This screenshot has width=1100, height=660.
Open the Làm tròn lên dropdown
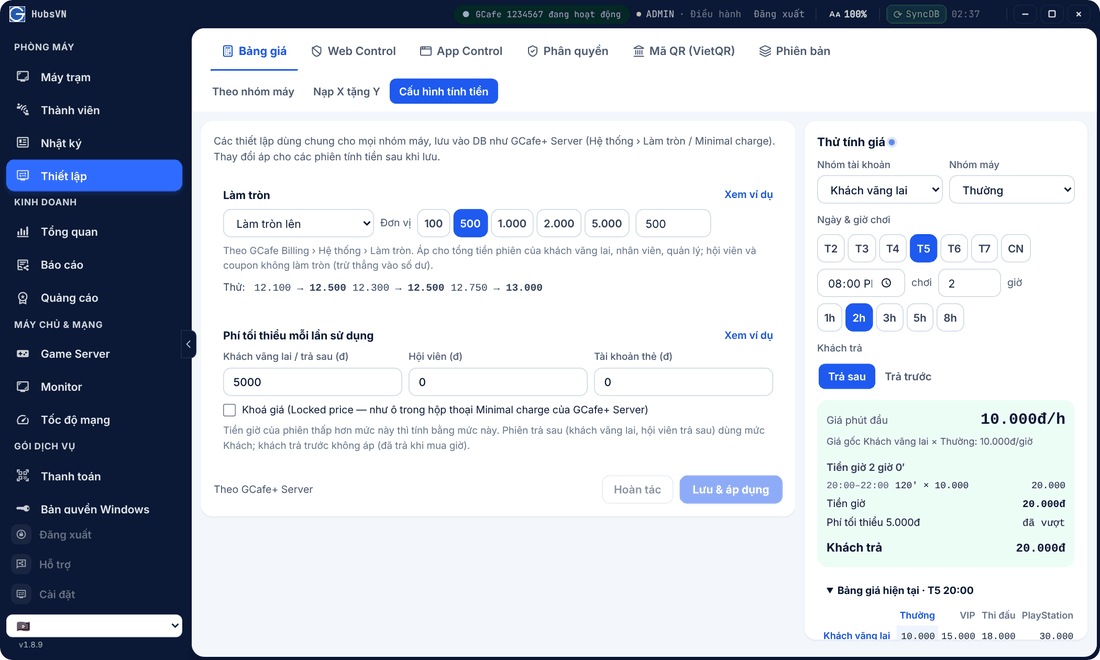tap(299, 224)
